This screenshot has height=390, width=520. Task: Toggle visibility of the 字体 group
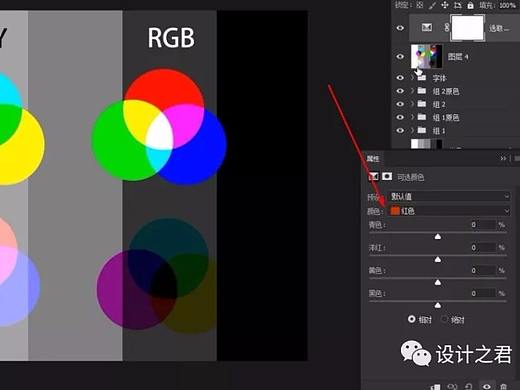coord(400,78)
